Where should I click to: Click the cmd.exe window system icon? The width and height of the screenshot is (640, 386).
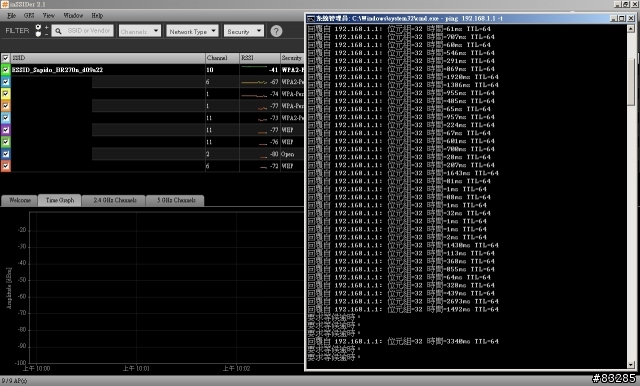pyautogui.click(x=311, y=18)
